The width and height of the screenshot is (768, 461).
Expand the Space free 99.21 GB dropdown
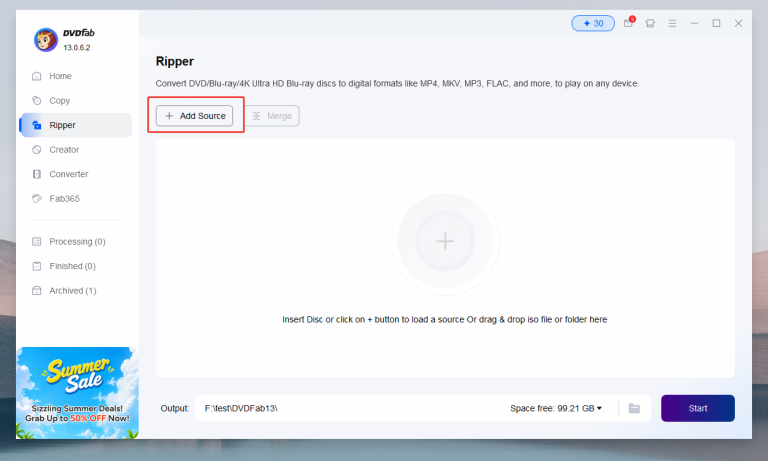[x=555, y=408]
